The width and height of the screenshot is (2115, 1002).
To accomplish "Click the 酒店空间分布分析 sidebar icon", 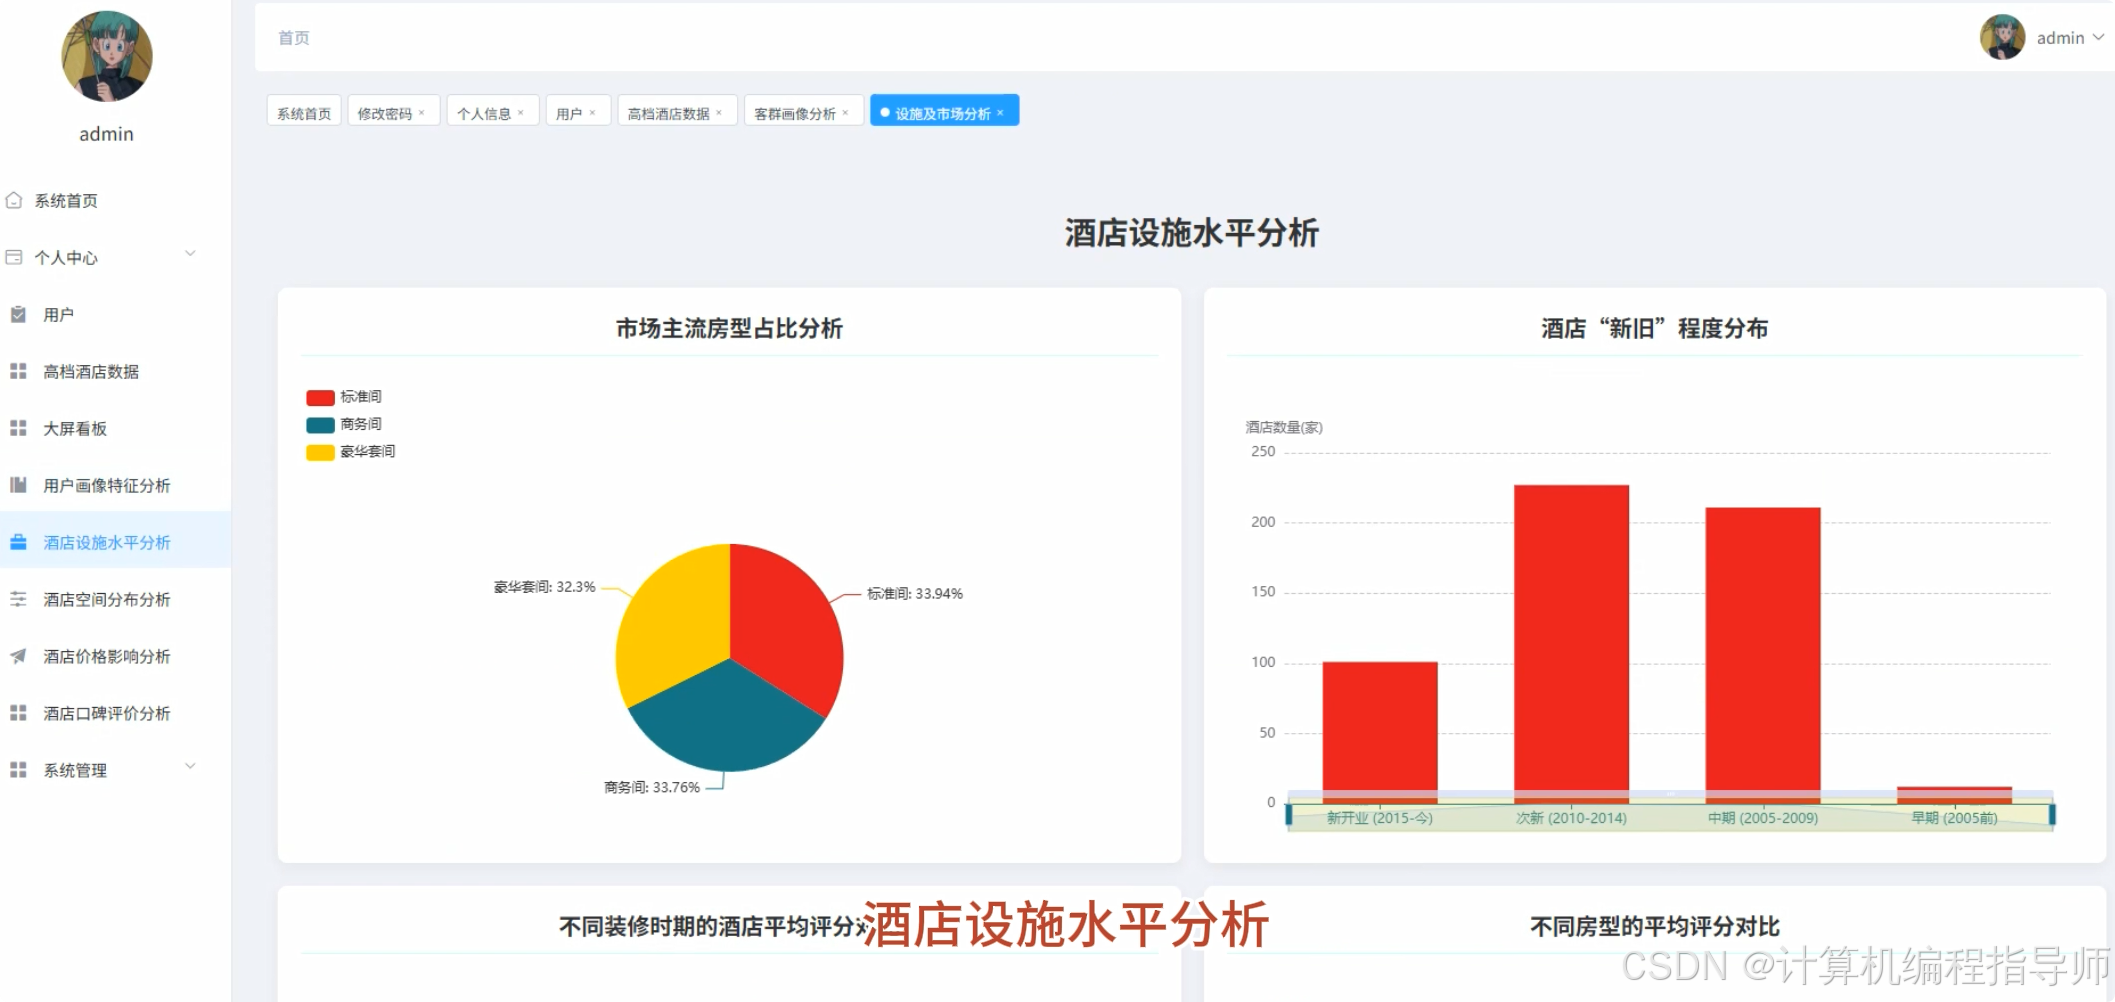I will (x=16, y=598).
